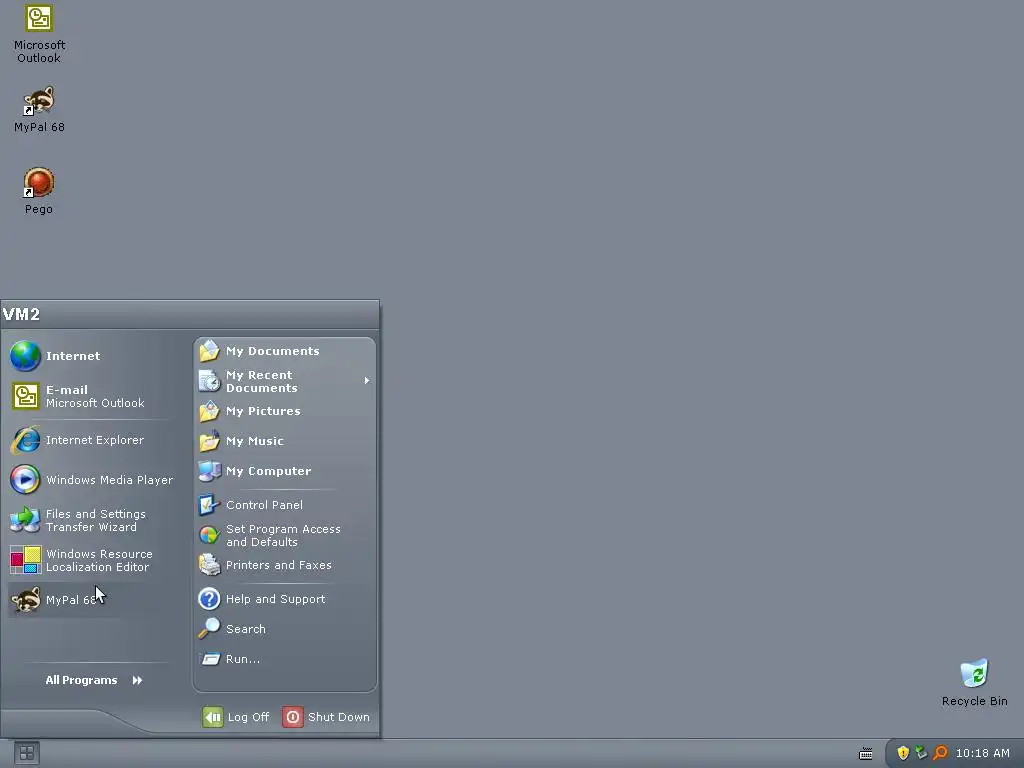Launch Windows Resource Localization Editor
The width and height of the screenshot is (1024, 768).
click(x=91, y=560)
